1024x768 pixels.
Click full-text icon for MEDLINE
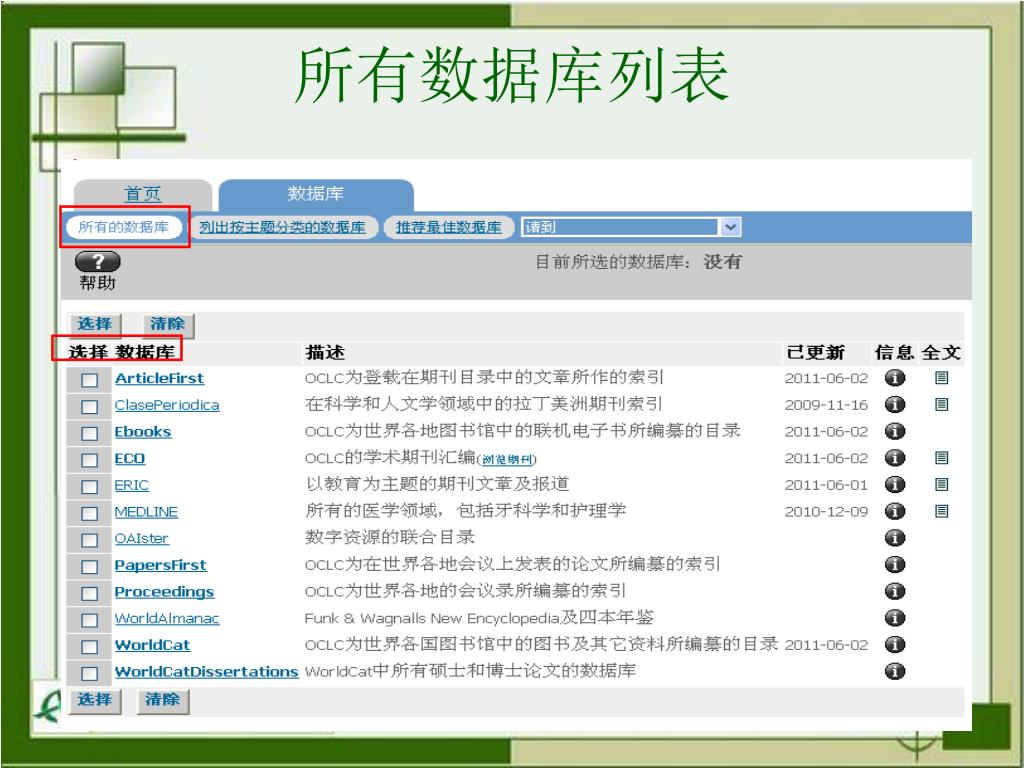(941, 511)
